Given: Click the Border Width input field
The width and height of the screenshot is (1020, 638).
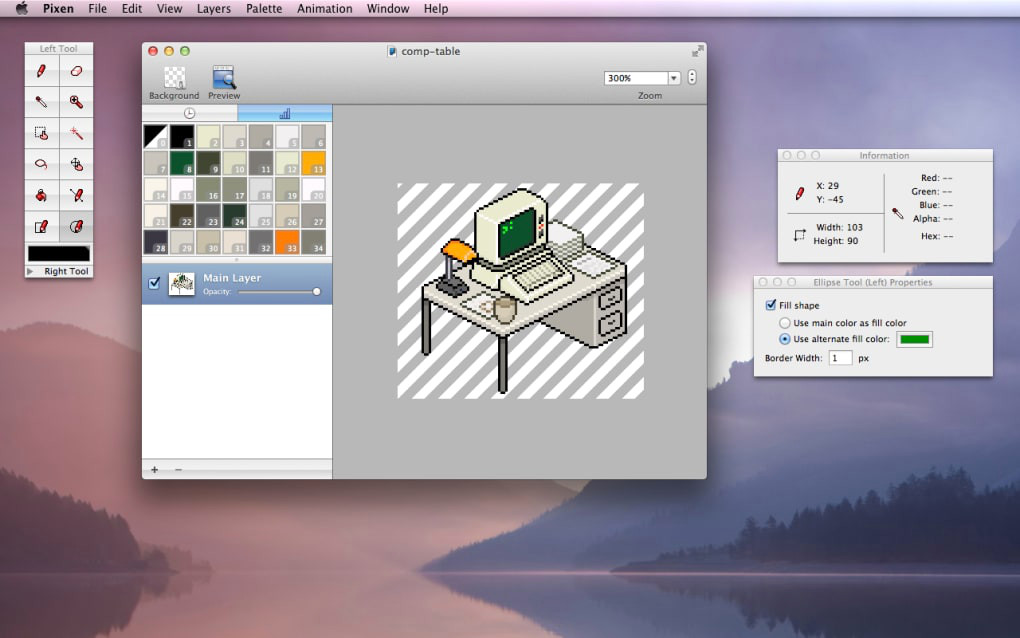Looking at the screenshot, I should (x=840, y=357).
